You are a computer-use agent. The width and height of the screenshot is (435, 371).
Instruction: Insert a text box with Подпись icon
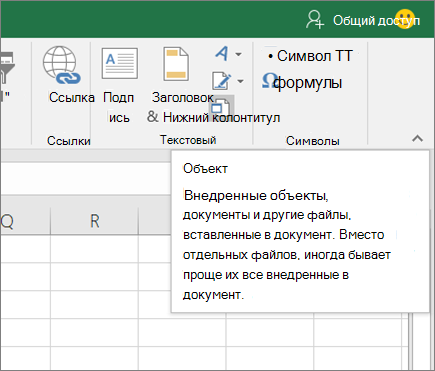tap(120, 63)
